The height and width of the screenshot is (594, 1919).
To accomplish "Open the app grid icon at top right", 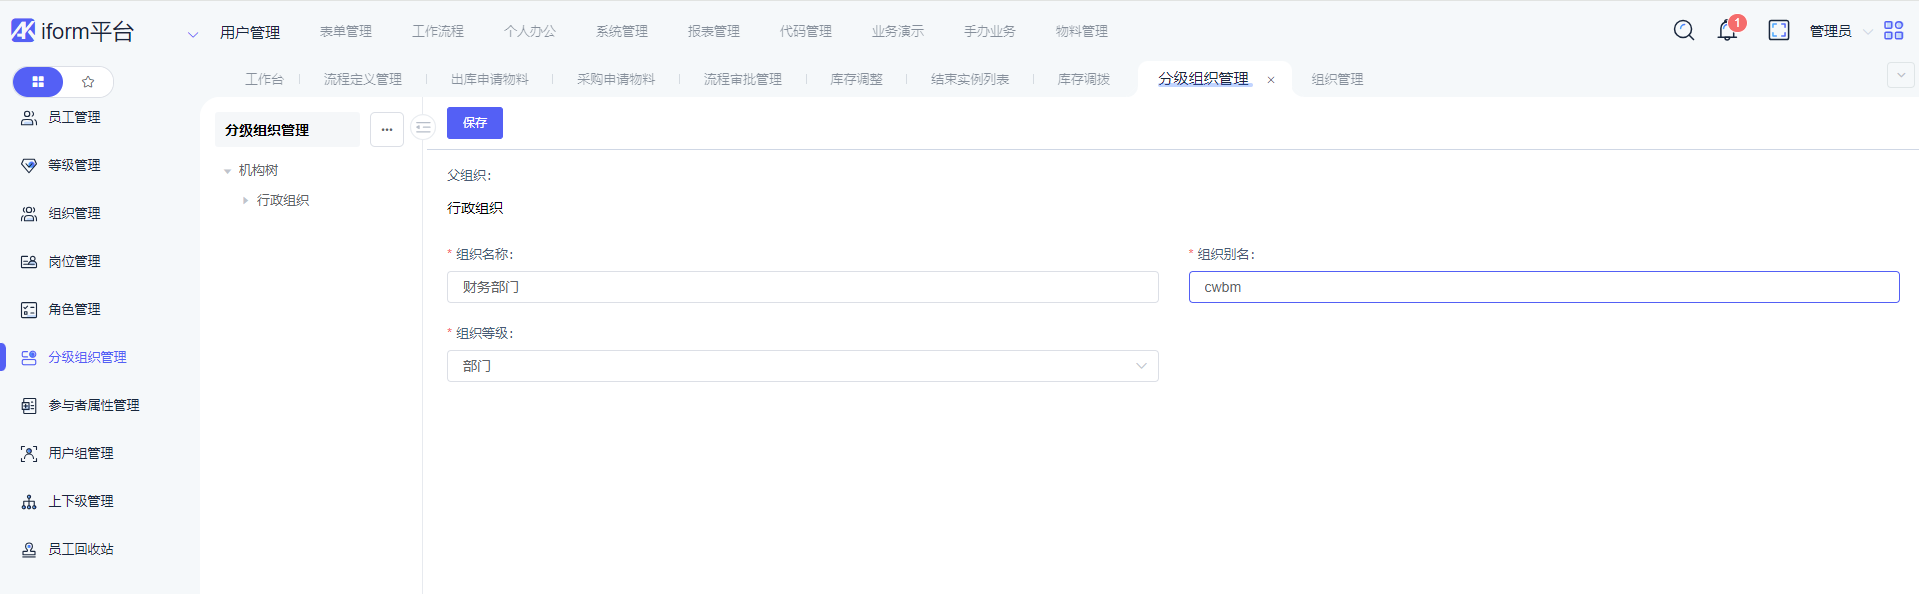I will [x=1893, y=31].
